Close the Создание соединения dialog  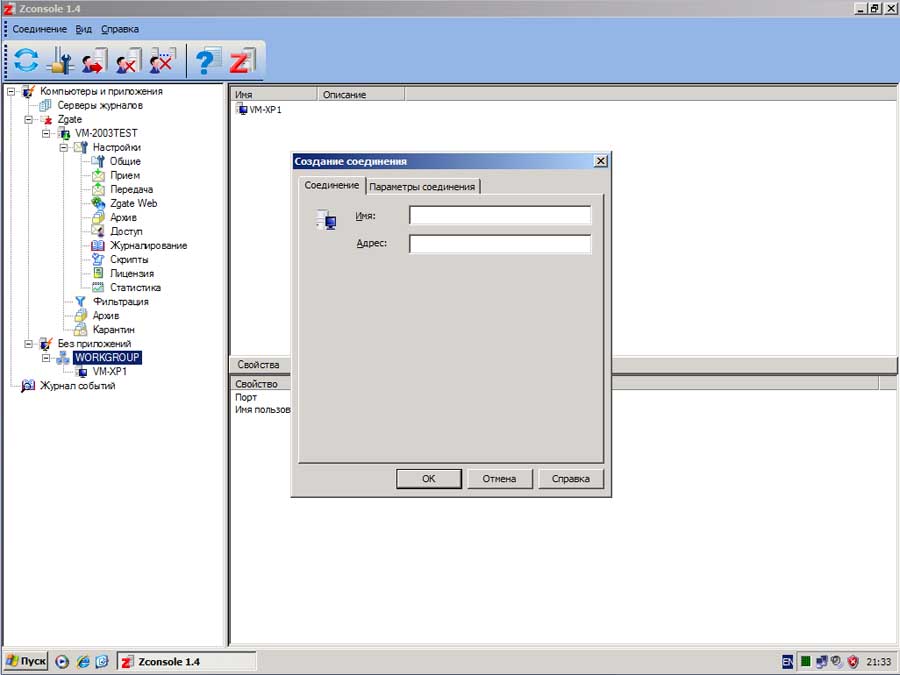tap(600, 161)
